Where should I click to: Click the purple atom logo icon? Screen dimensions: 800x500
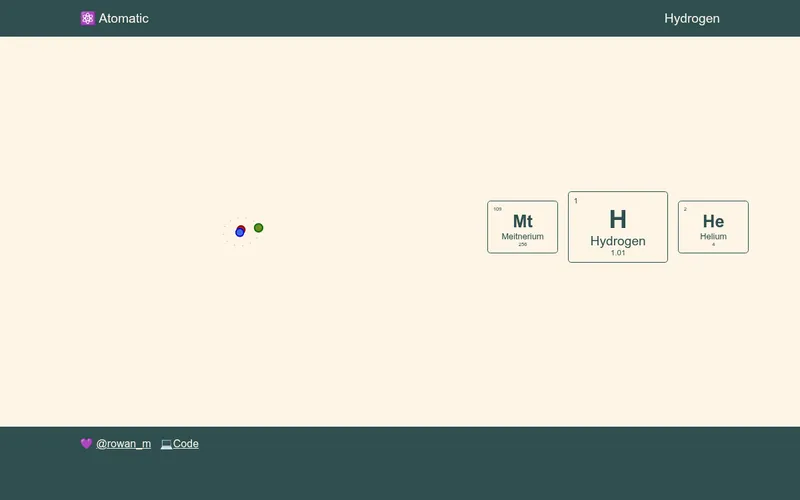88,18
